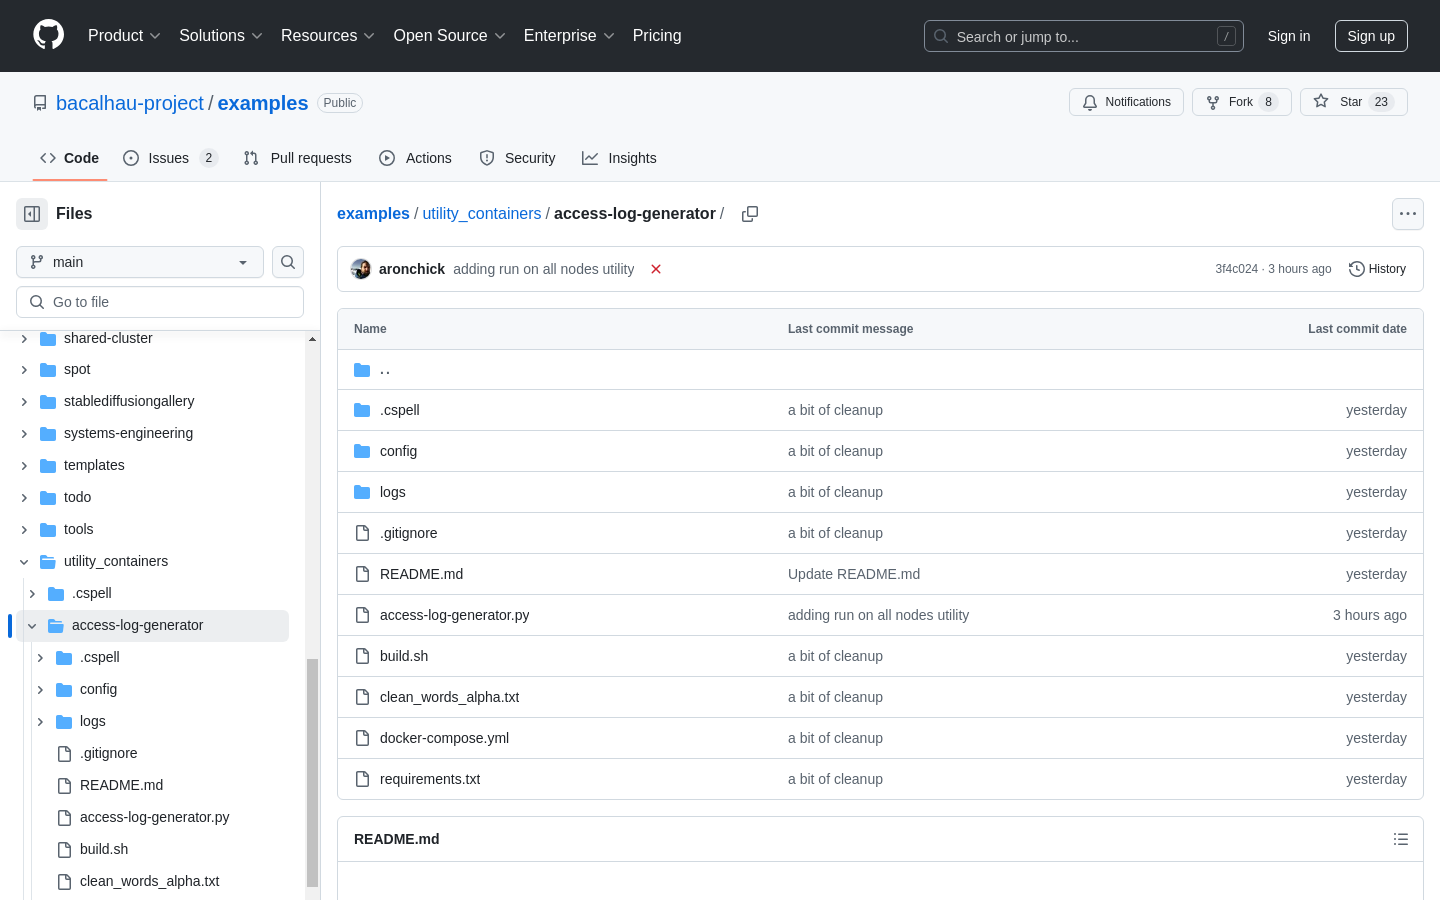Expand the shared-cluster folder chevron
This screenshot has width=1440, height=900.
(x=24, y=339)
